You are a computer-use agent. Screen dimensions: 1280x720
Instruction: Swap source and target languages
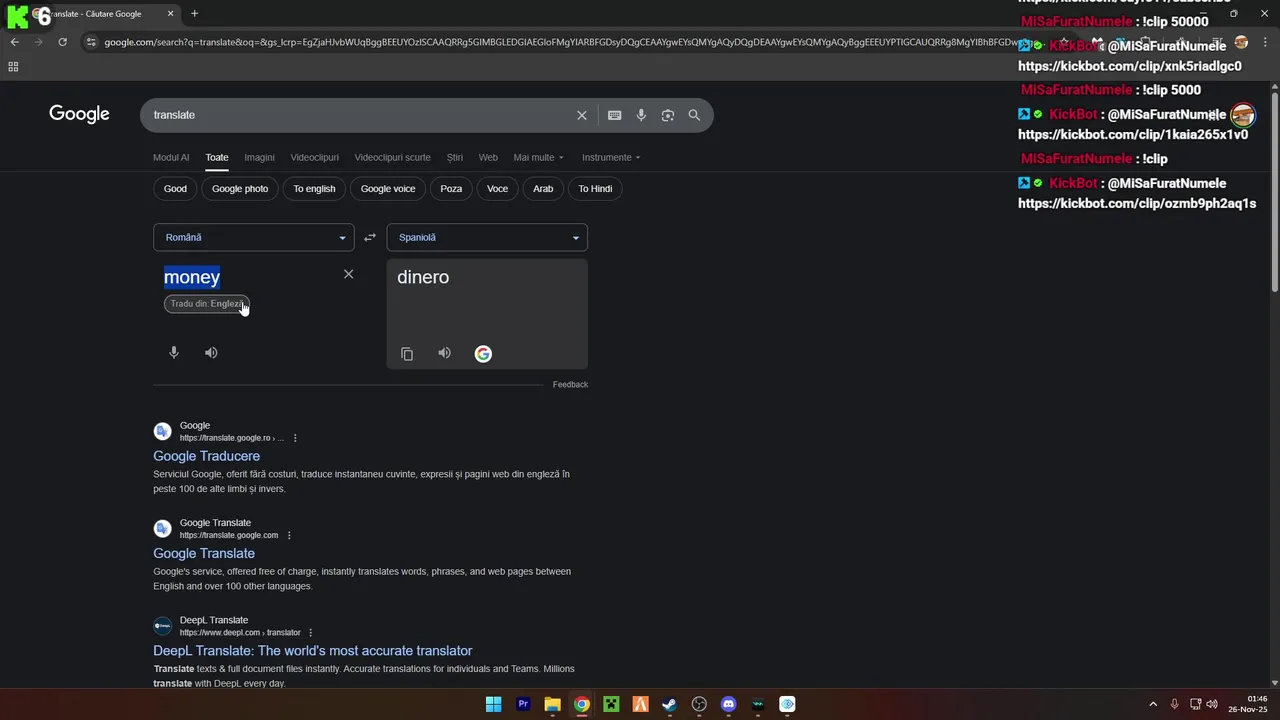[370, 237]
